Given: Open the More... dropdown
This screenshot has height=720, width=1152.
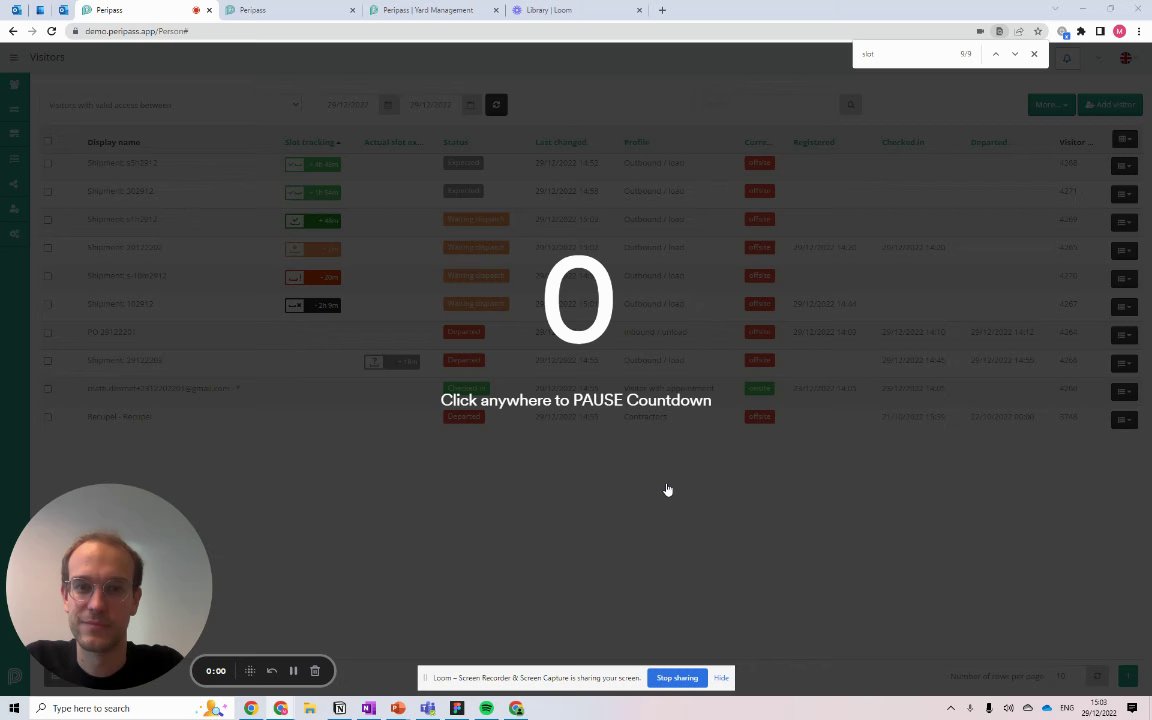Looking at the screenshot, I should pos(1051,105).
